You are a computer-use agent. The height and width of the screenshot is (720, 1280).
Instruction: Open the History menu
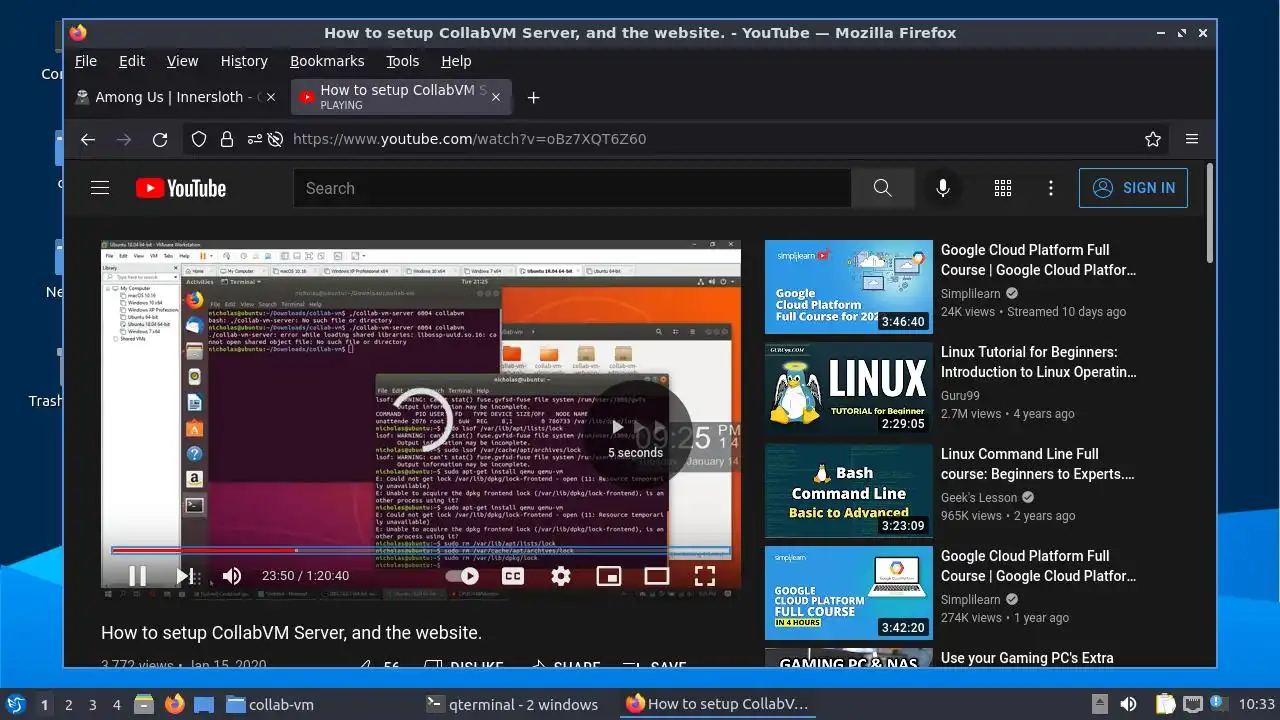tap(244, 61)
